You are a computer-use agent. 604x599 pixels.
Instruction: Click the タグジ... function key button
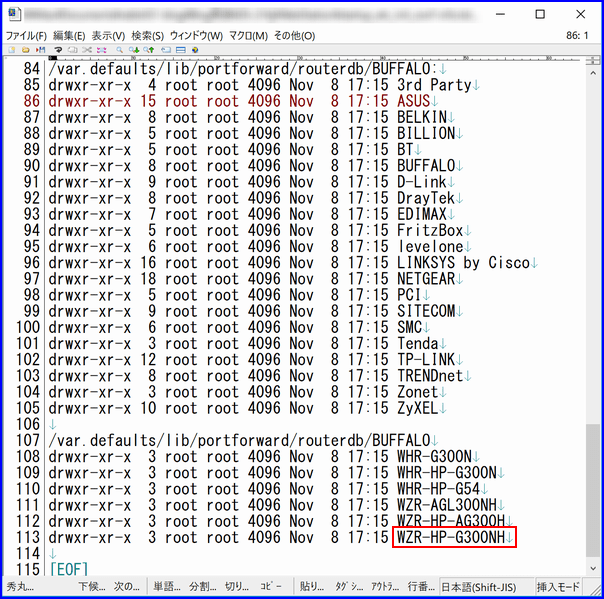pos(349,587)
